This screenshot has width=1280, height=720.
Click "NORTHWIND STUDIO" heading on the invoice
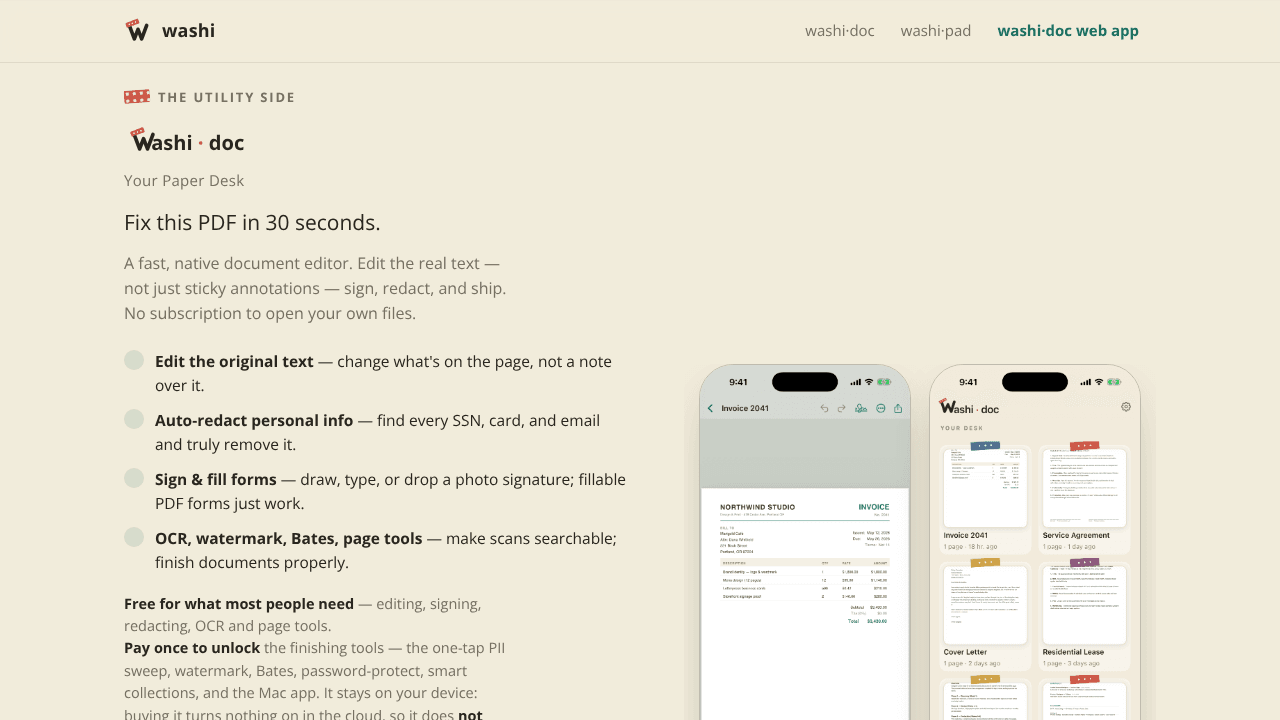[x=758, y=507]
